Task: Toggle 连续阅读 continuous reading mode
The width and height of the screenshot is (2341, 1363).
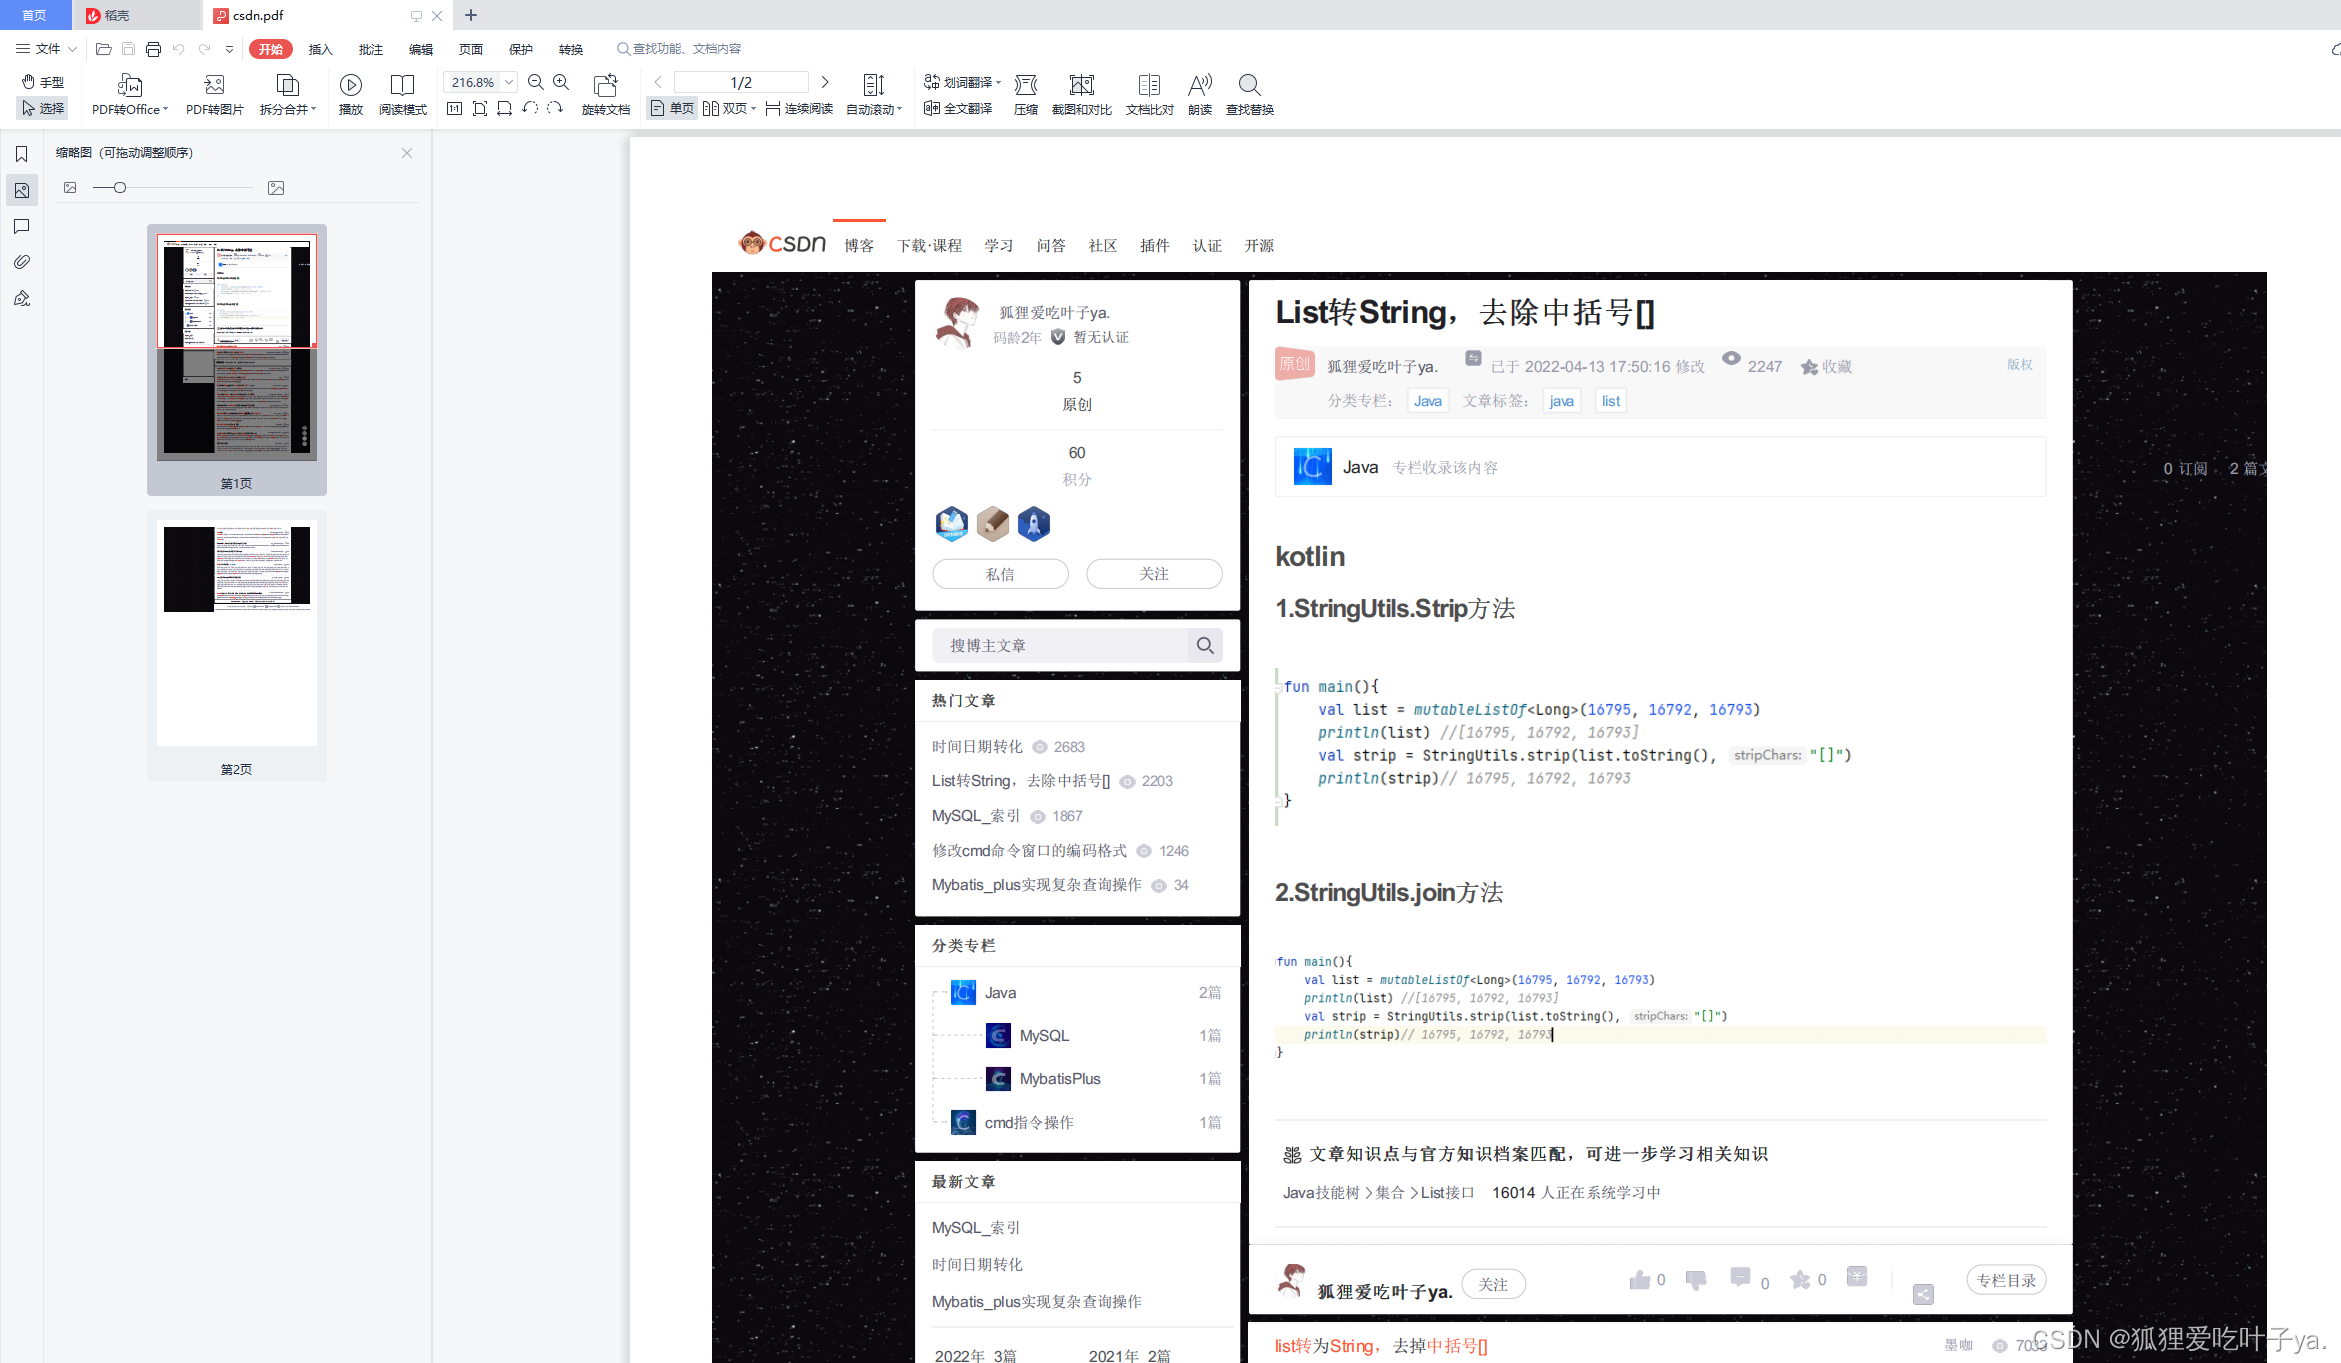Action: click(x=799, y=108)
